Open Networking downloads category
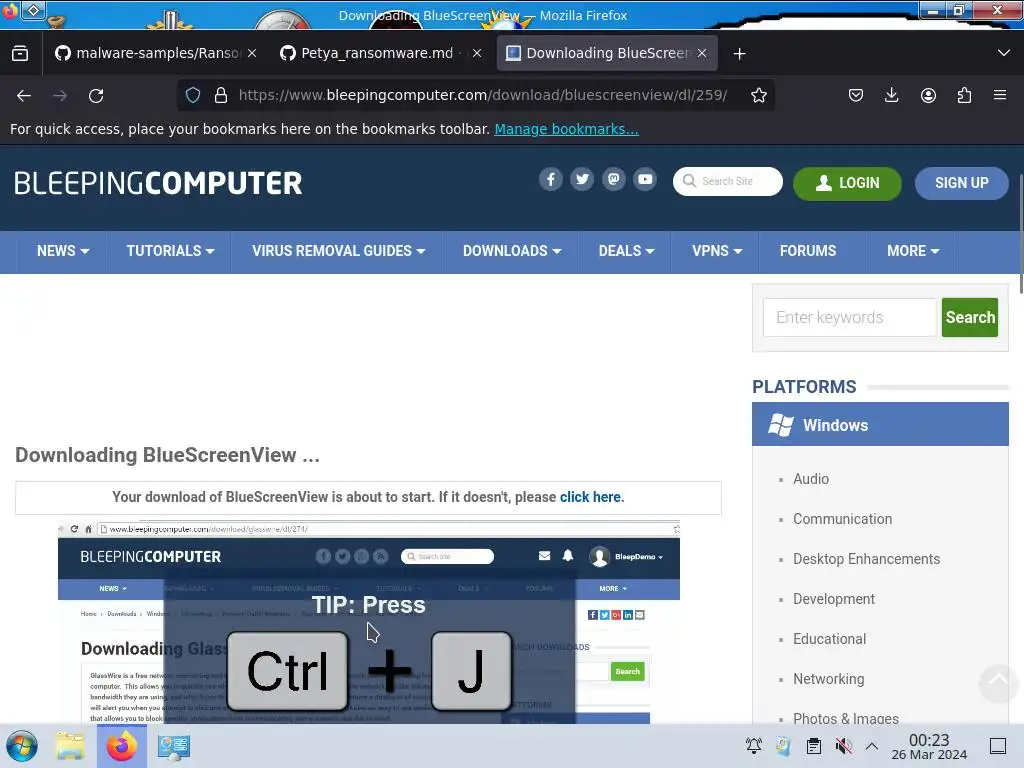1024x768 pixels. coord(828,679)
